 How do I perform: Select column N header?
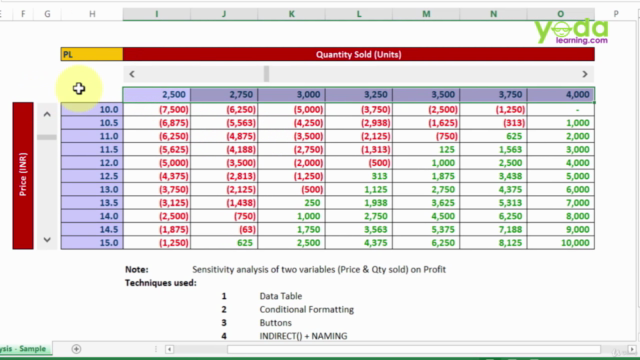click(493, 14)
